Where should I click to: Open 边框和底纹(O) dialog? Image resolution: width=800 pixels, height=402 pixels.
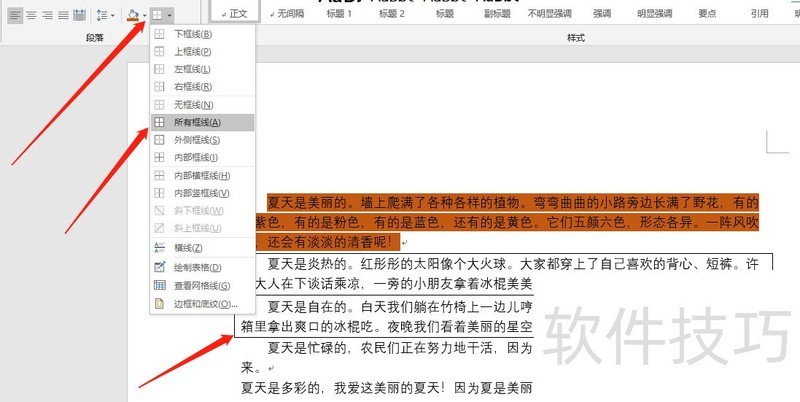click(x=203, y=304)
